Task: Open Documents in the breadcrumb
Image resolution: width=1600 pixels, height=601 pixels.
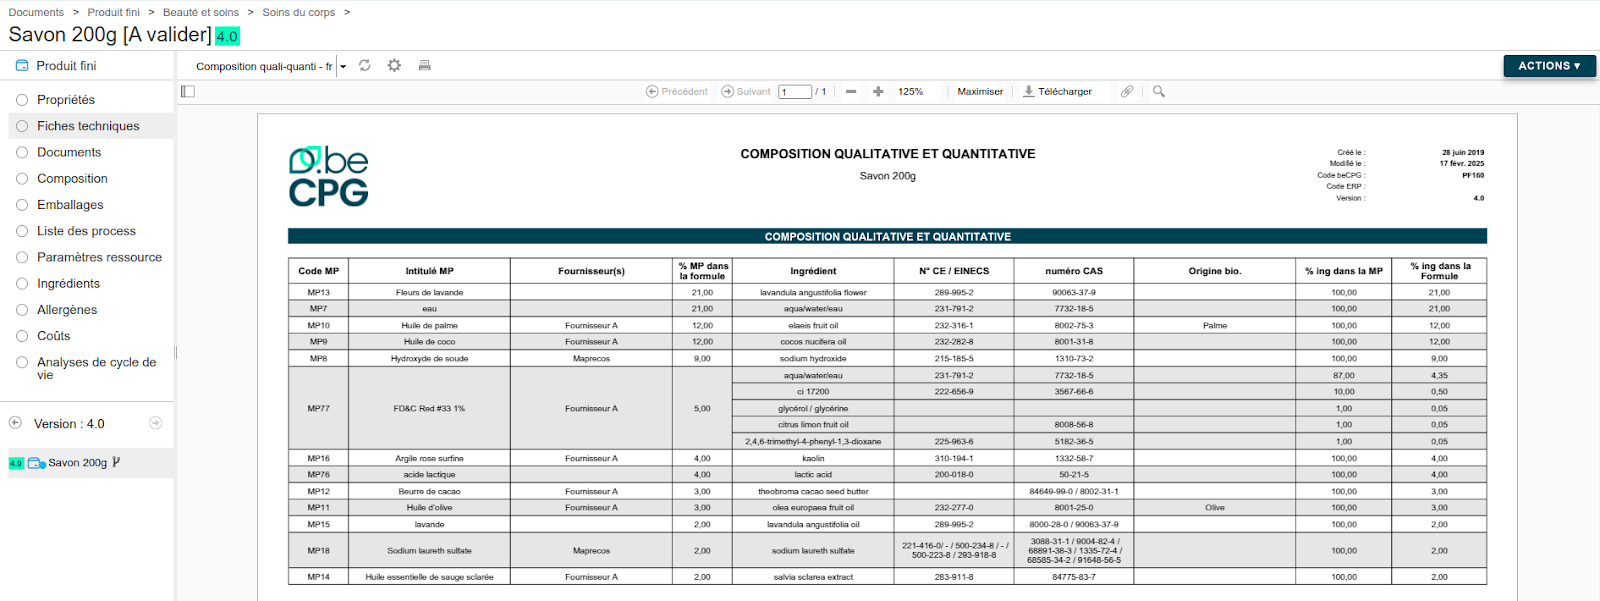Action: click(x=36, y=12)
